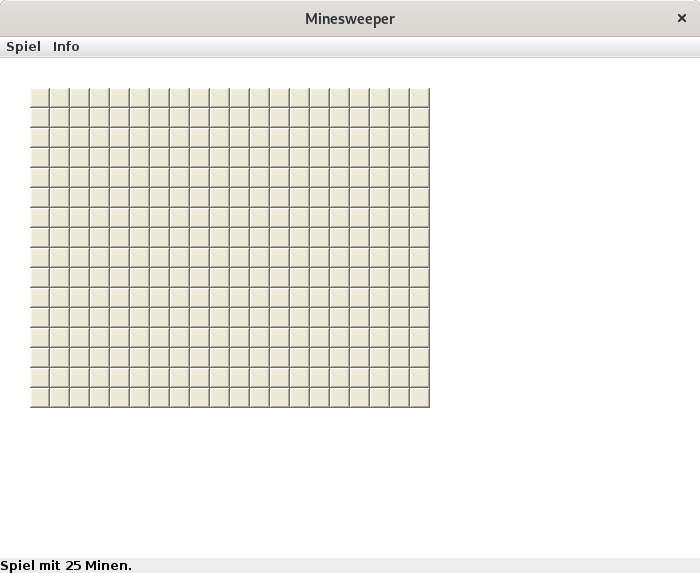The height and width of the screenshot is (573, 700).
Task: Reveal the top-left corner cell of the minefield
Action: (x=40, y=98)
